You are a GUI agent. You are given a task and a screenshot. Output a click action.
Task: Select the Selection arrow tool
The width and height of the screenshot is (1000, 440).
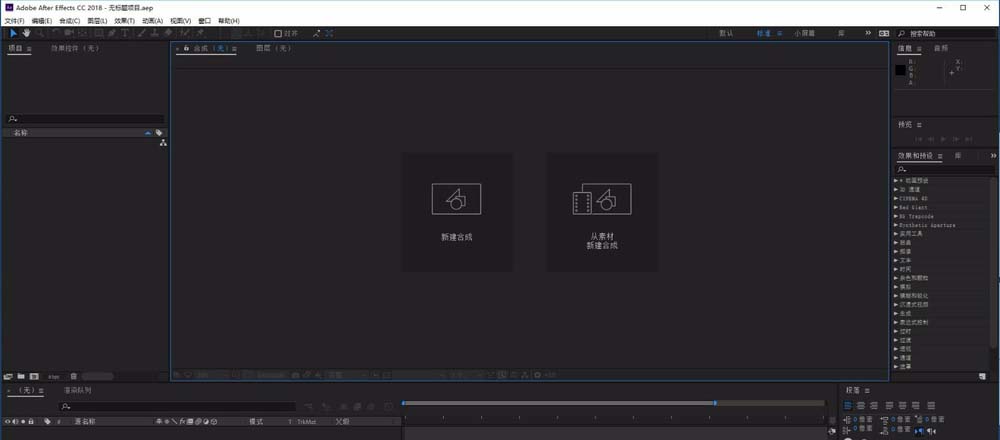pyautogui.click(x=13, y=33)
